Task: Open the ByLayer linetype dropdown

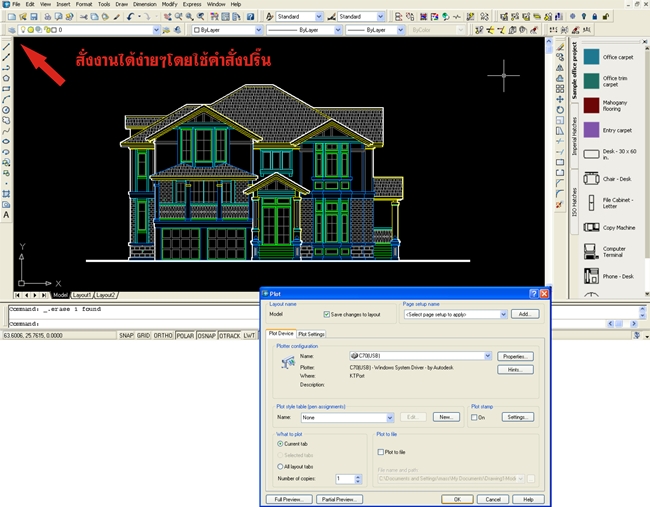Action: [304, 30]
